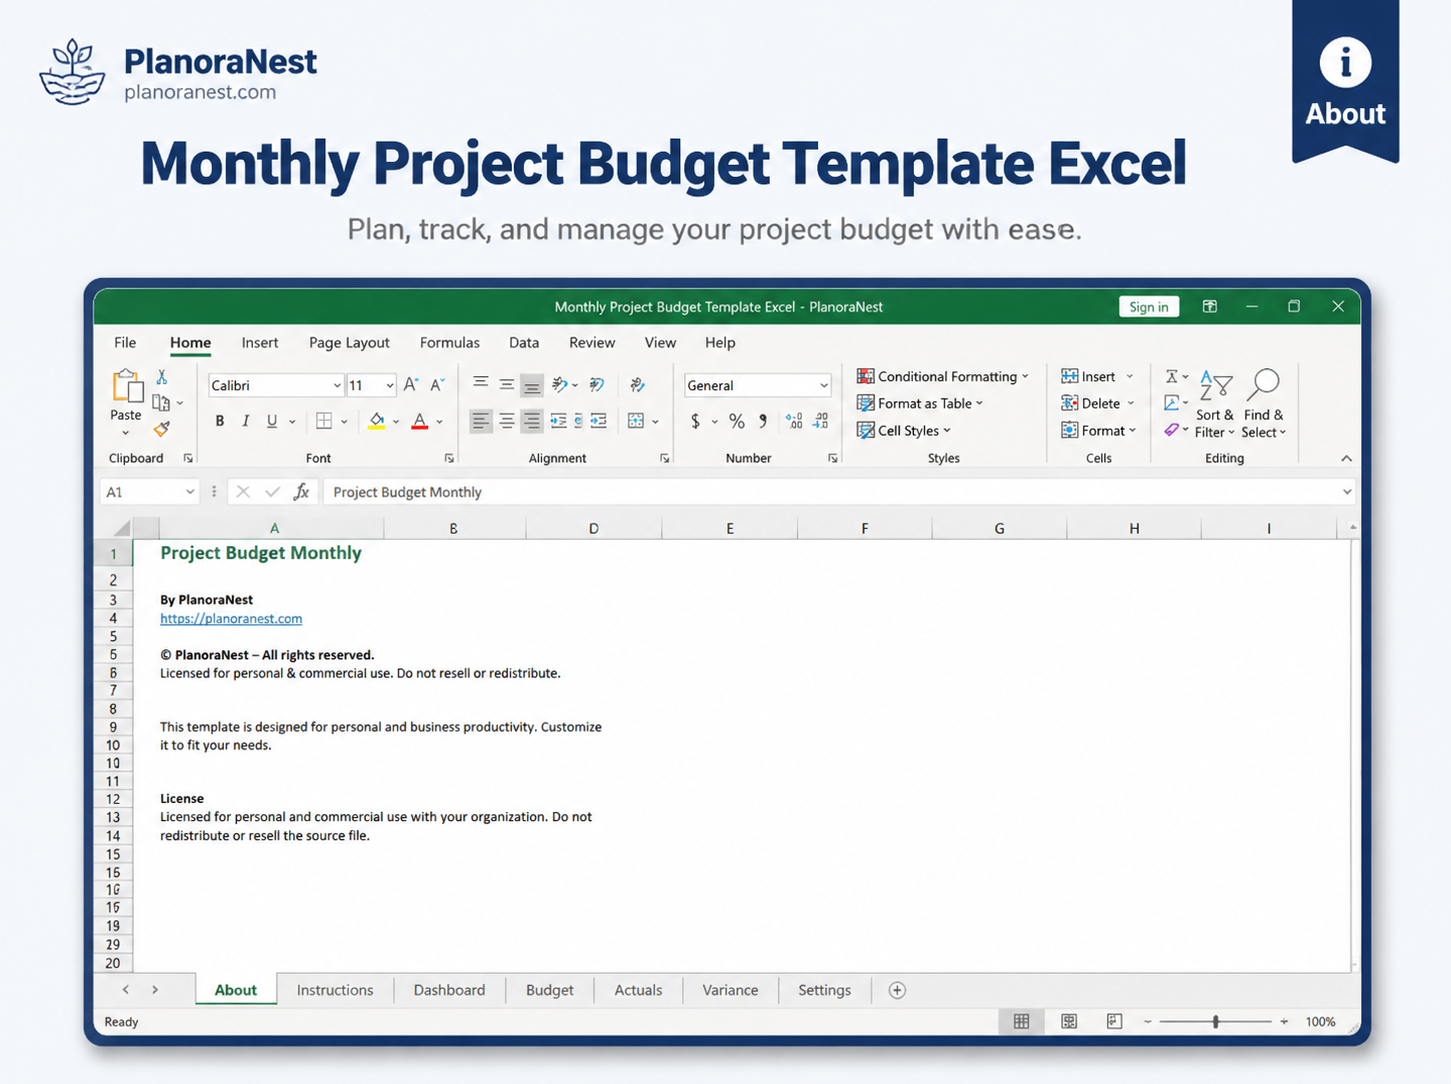The height and width of the screenshot is (1084, 1451).
Task: Center text horizontally in Alignment group
Action: [x=507, y=421]
